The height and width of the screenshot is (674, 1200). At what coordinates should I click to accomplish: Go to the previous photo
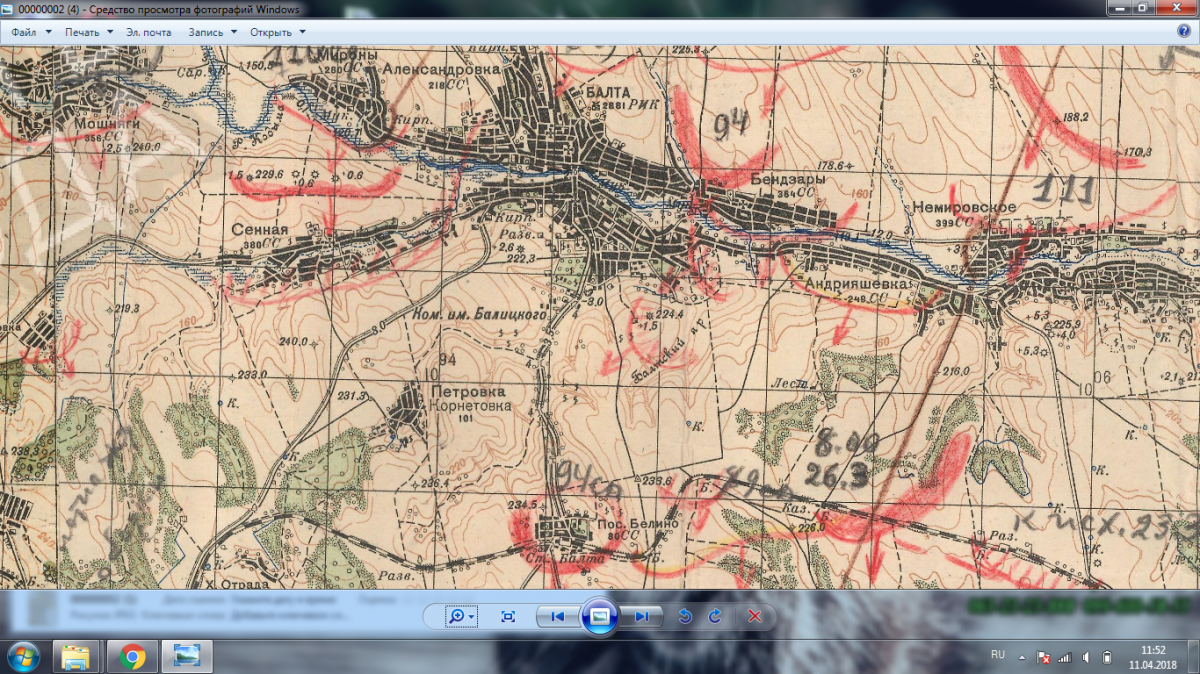558,616
